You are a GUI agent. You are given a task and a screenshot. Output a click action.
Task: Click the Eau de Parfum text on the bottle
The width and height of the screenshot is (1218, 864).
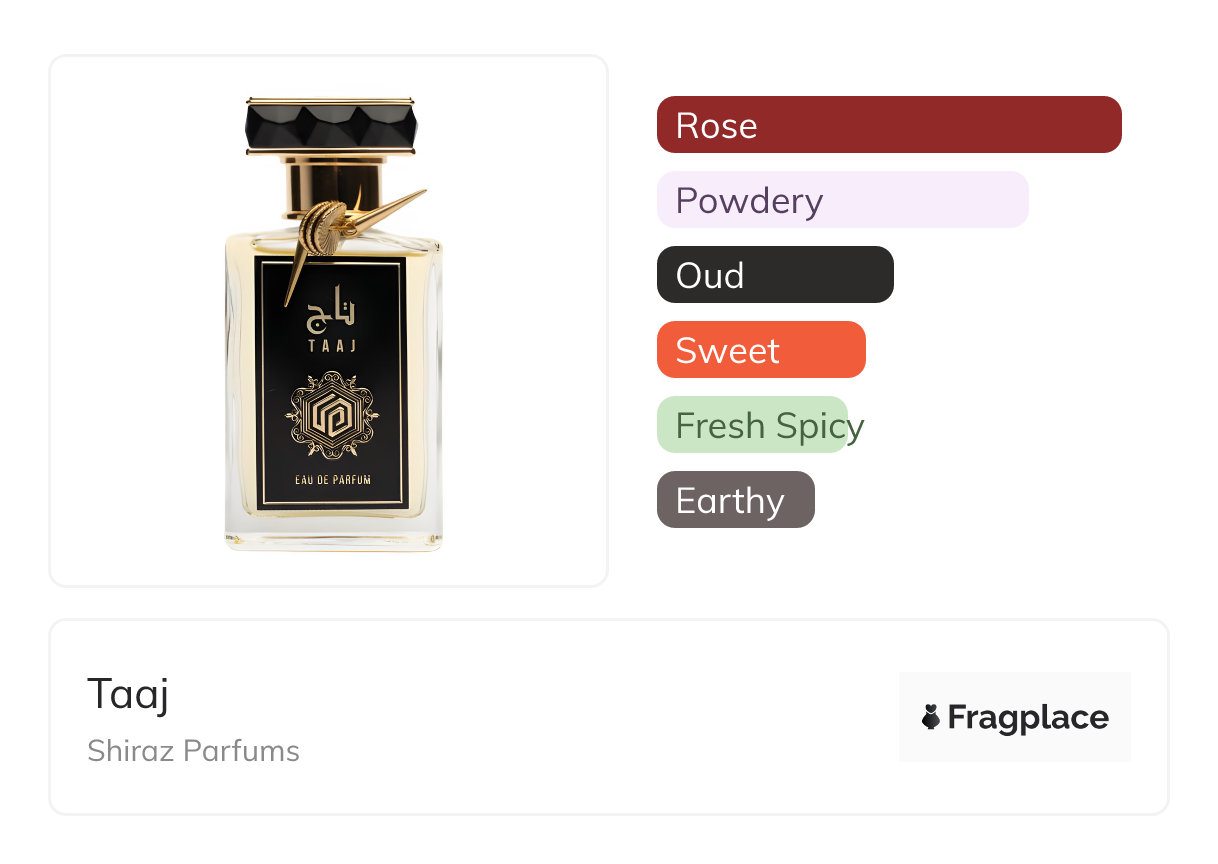[333, 480]
